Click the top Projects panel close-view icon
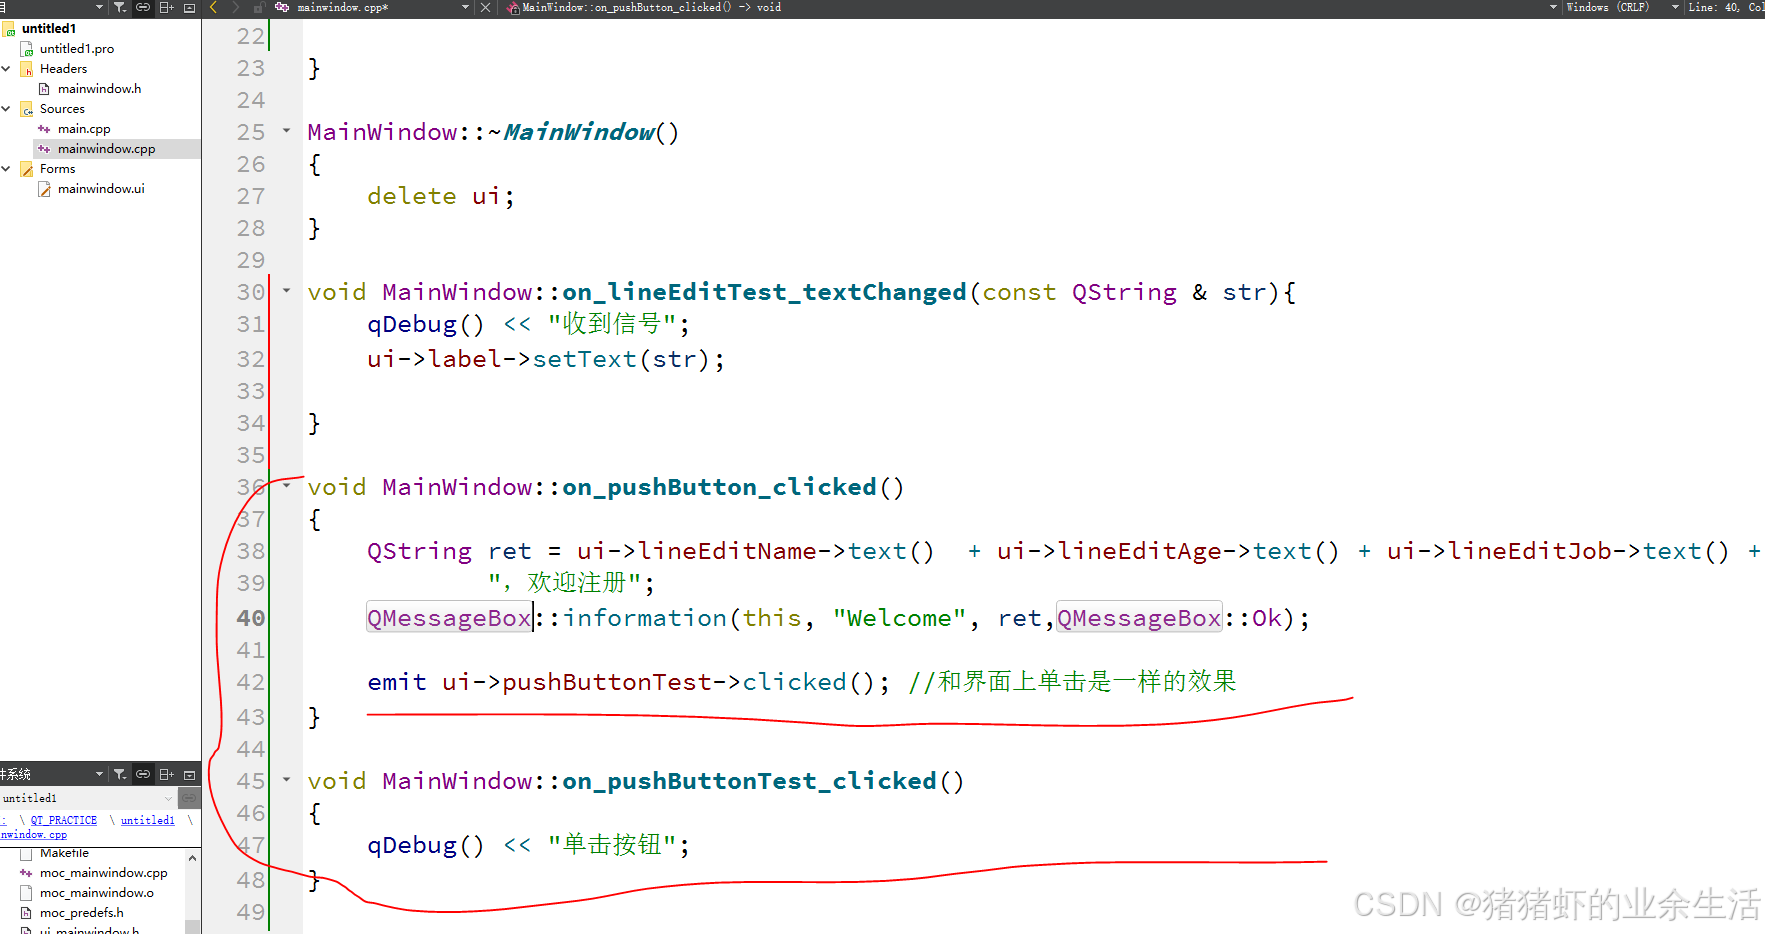Image resolution: width=1765 pixels, height=934 pixels. tap(189, 7)
